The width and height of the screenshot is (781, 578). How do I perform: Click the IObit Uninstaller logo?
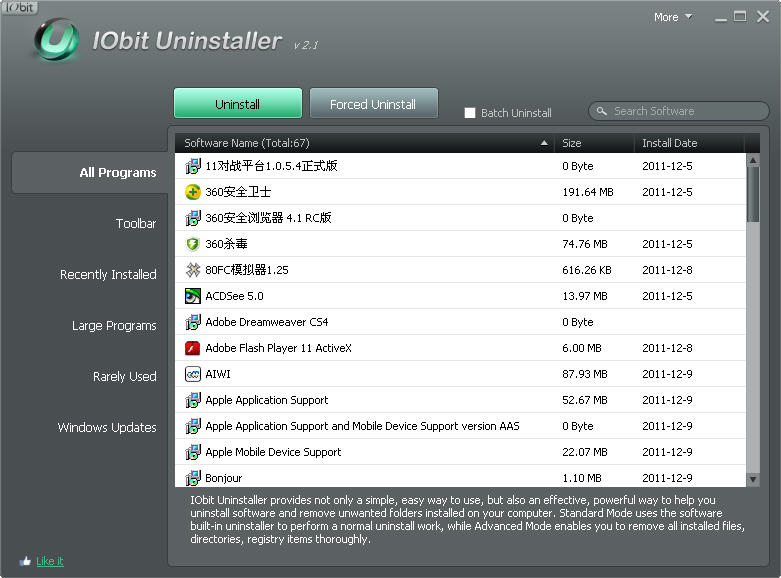tap(56, 40)
